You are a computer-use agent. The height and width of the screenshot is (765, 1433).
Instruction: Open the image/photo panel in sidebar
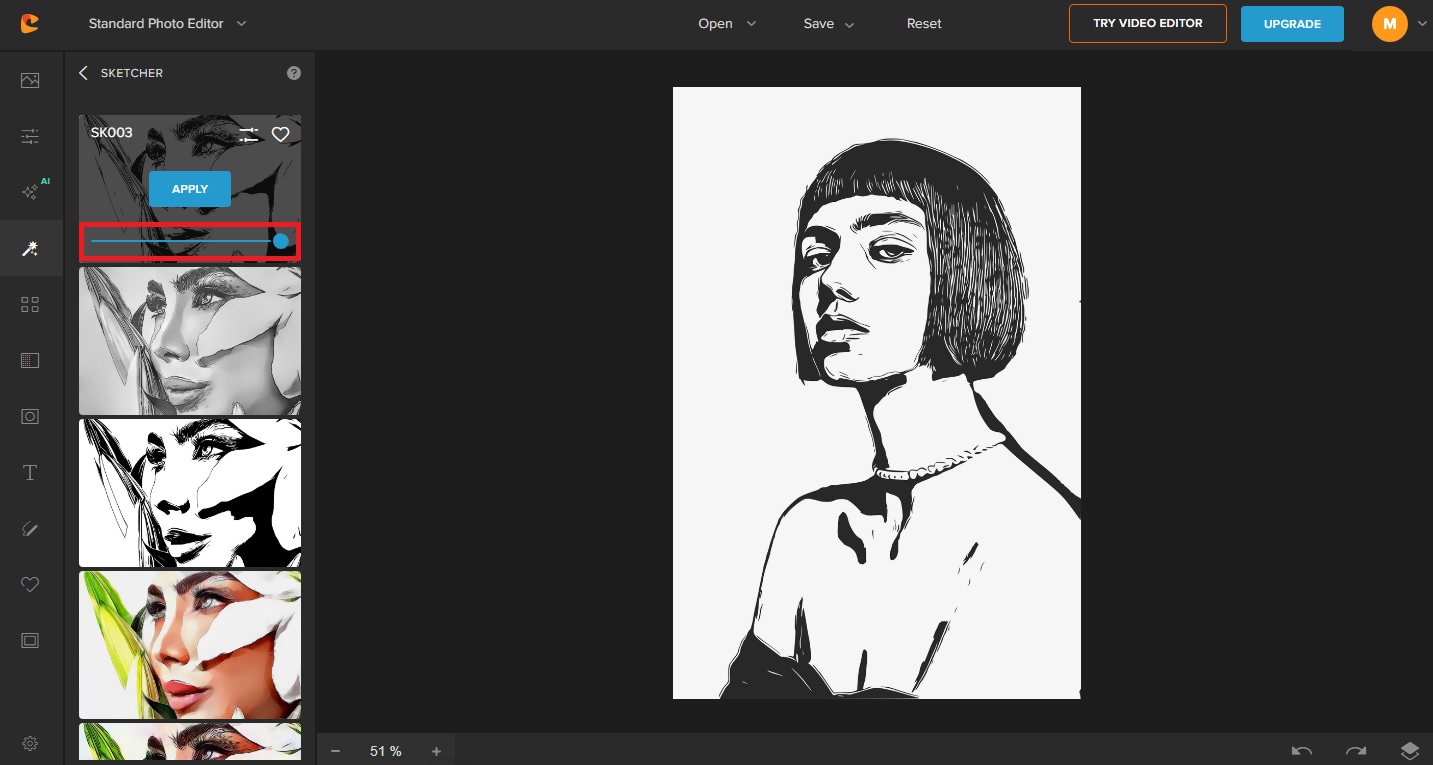(30, 80)
